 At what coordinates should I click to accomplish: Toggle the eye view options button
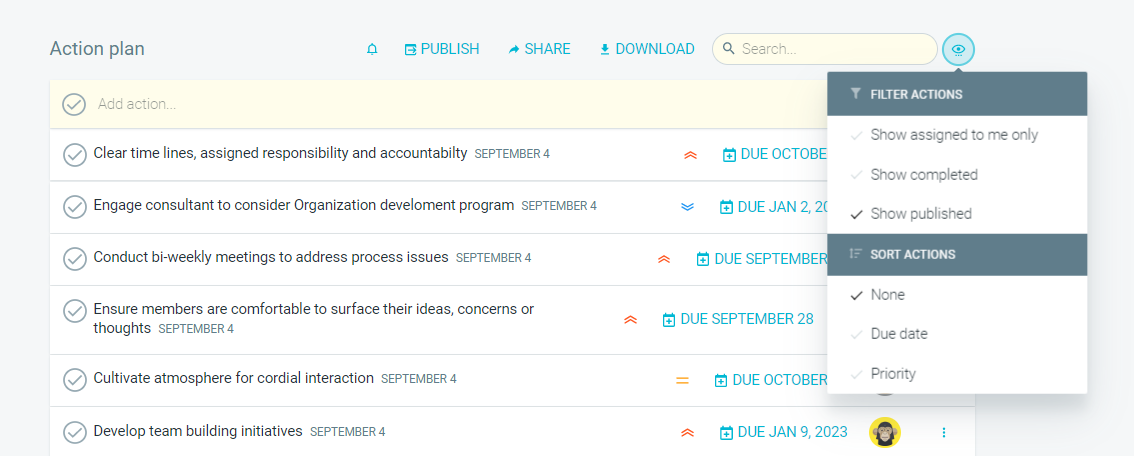958,49
